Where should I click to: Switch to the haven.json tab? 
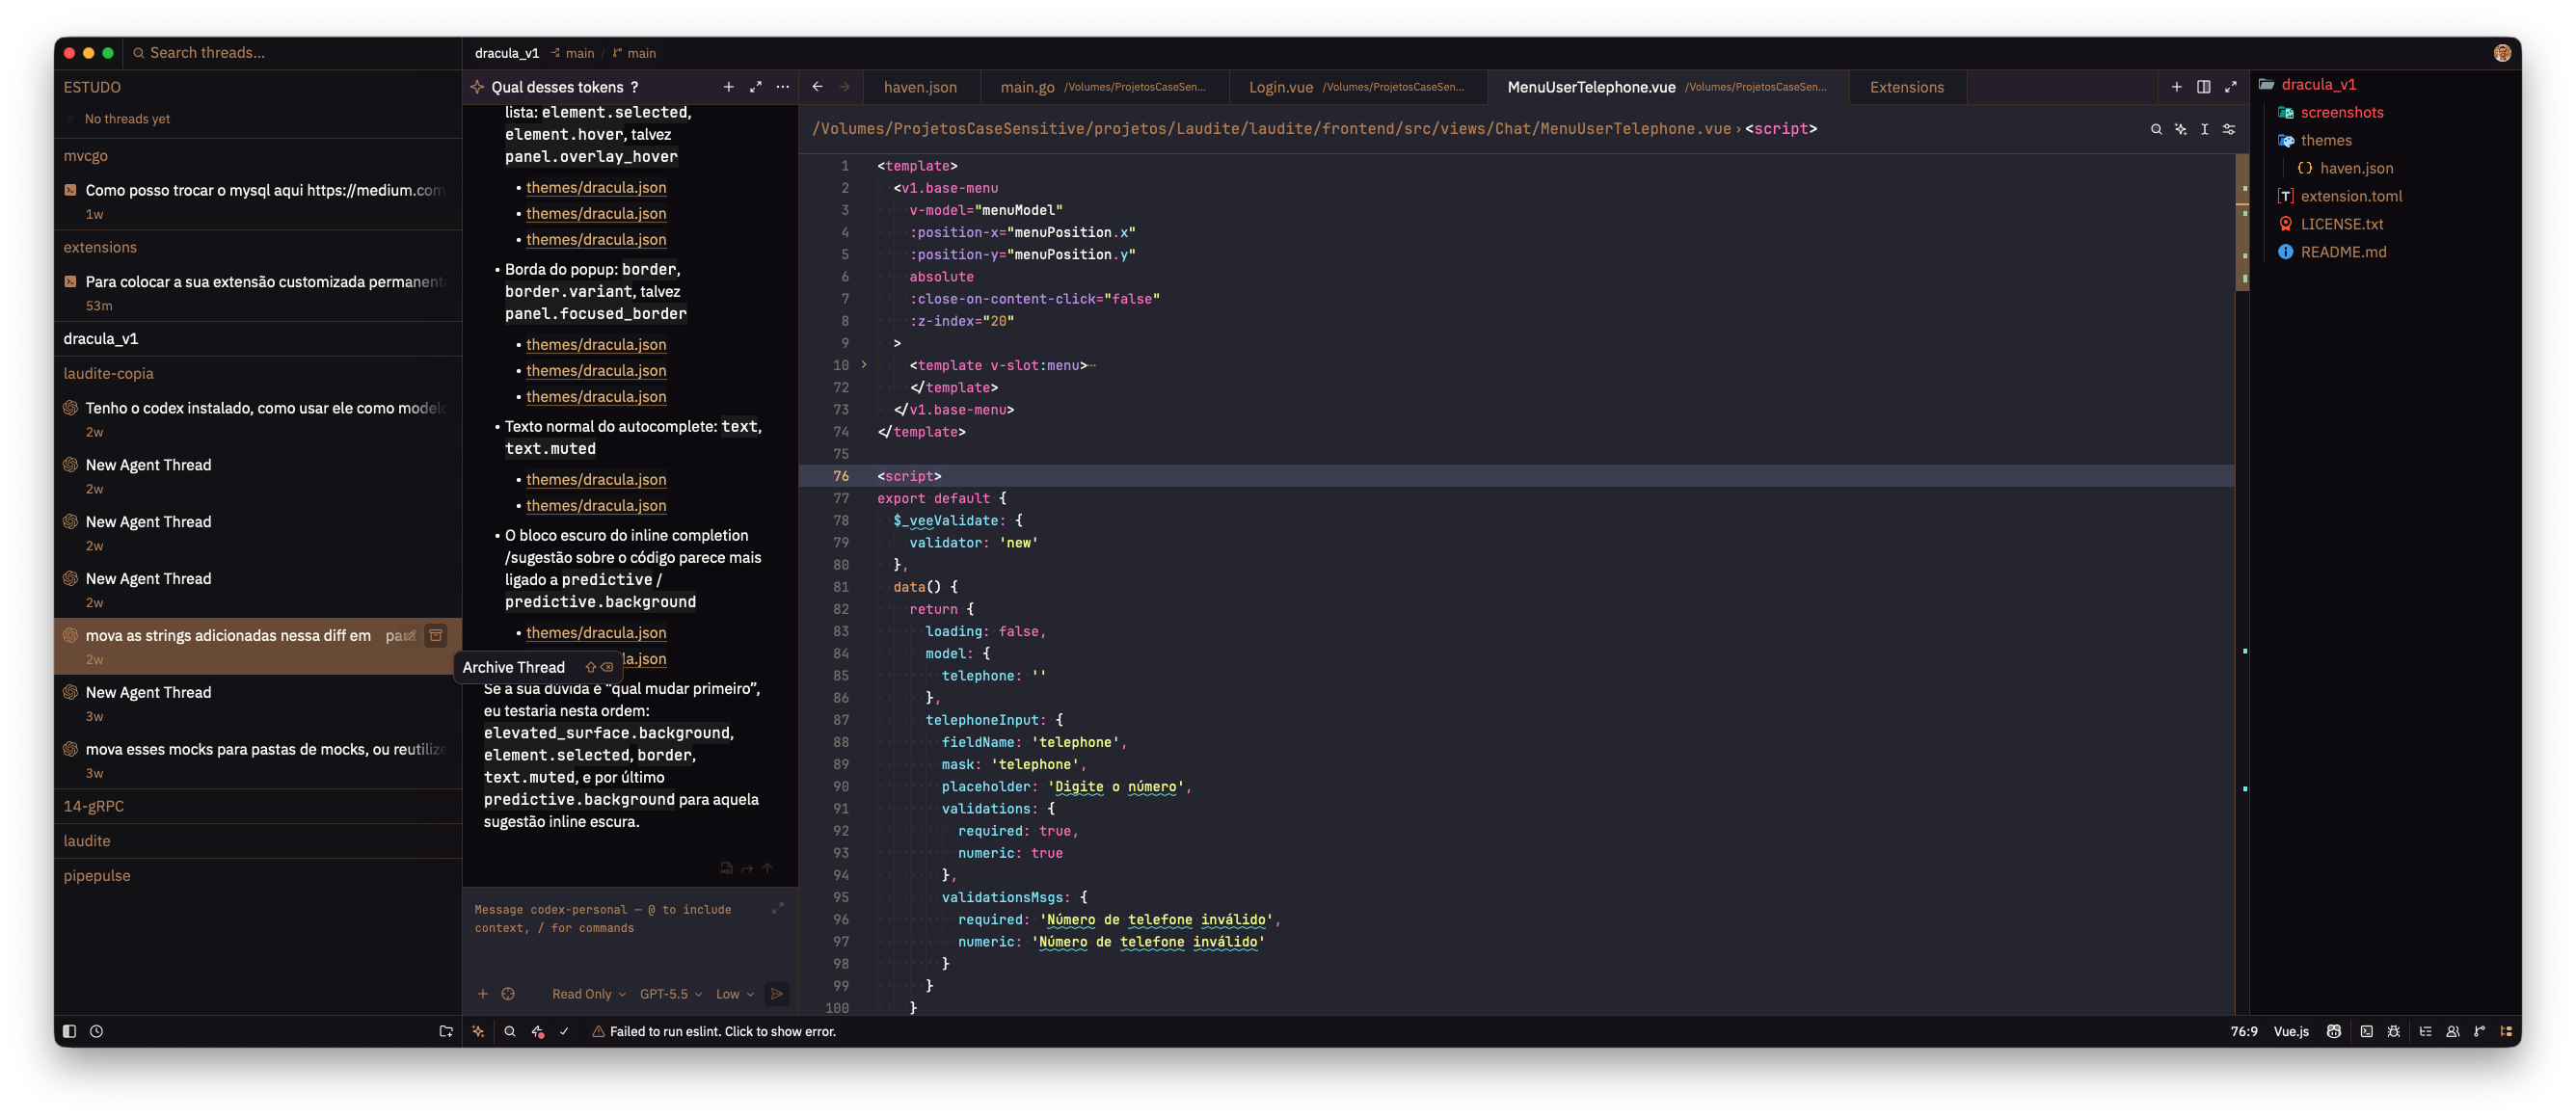pyautogui.click(x=920, y=87)
